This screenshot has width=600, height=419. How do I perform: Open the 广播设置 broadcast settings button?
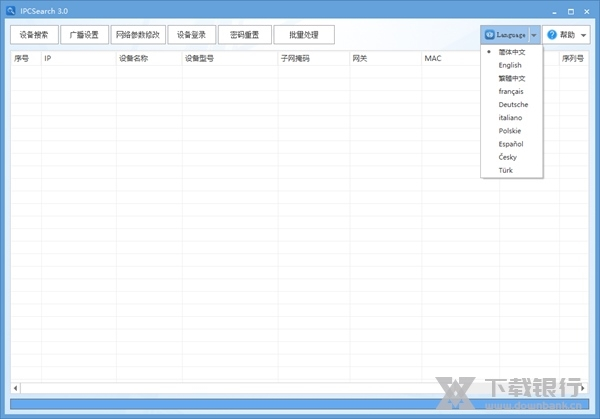tap(84, 35)
